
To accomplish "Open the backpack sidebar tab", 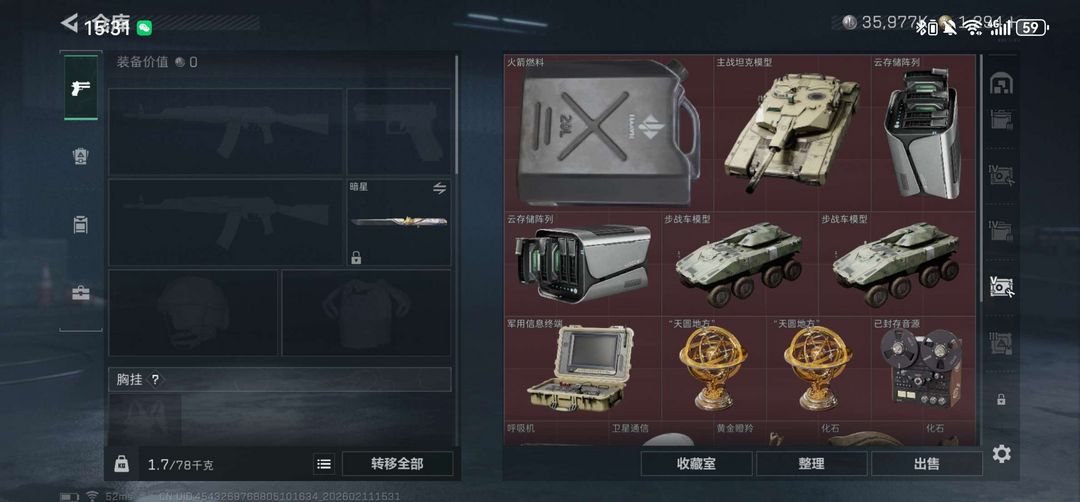I will 81,224.
